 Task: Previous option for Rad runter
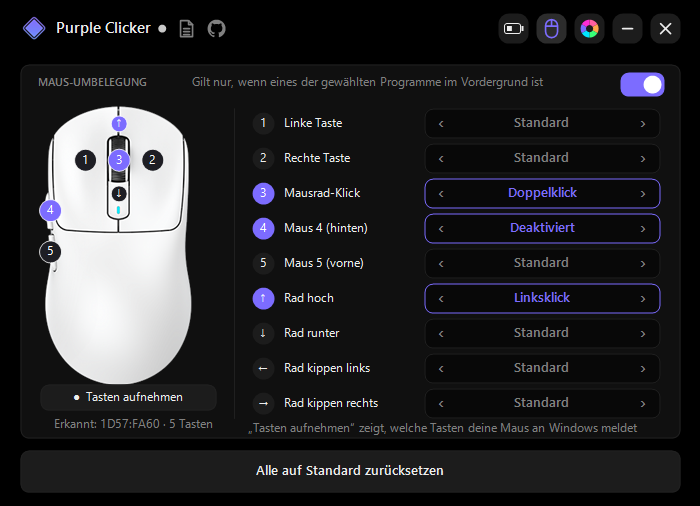tap(441, 334)
